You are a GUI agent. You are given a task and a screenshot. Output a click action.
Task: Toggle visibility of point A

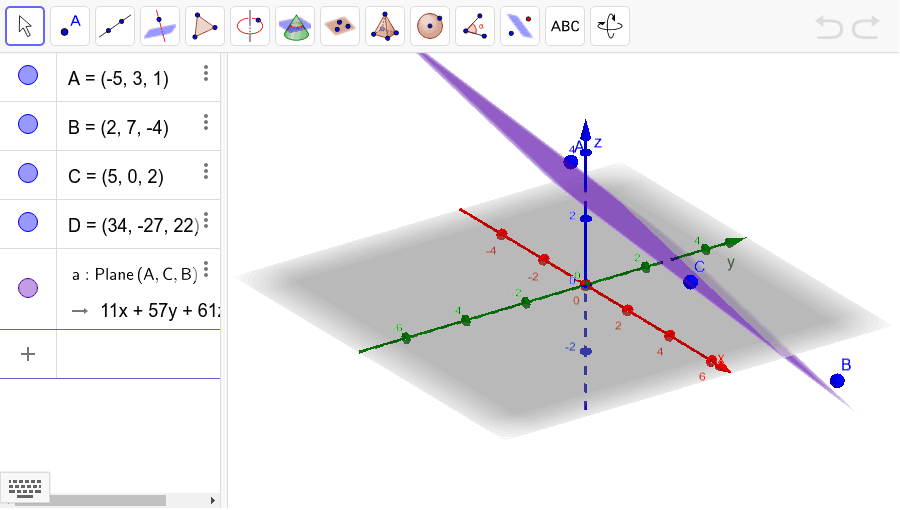pos(28,75)
